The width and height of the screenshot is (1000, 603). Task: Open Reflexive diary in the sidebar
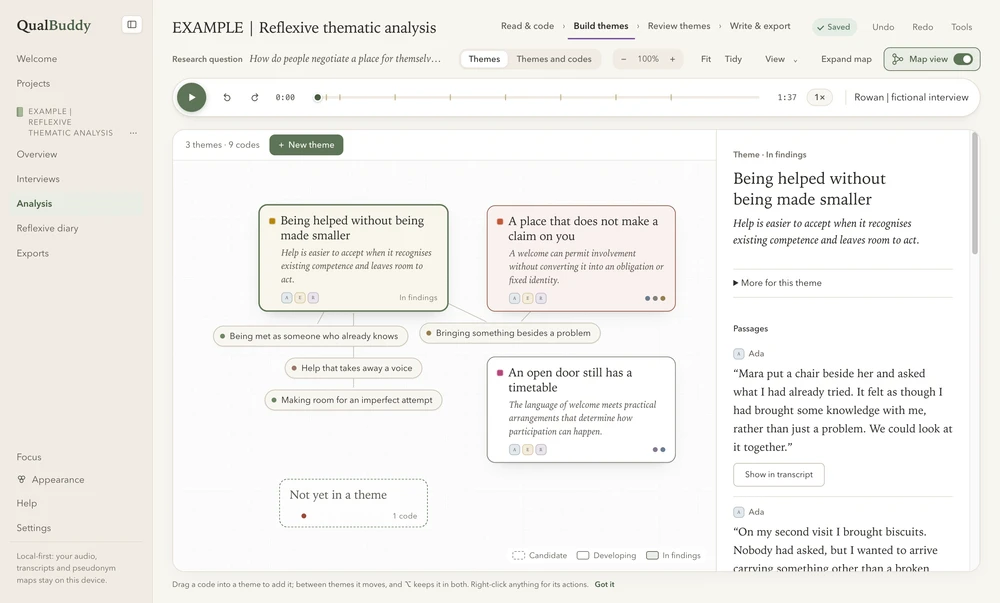click(48, 228)
